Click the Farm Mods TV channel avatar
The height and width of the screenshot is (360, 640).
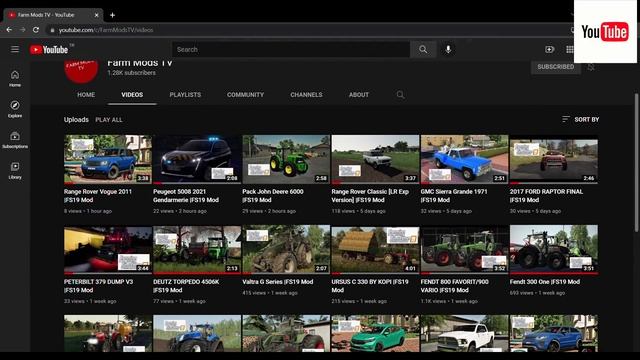(81, 70)
